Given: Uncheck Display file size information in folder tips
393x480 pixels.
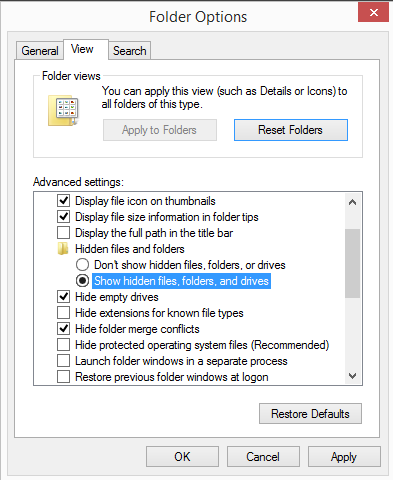Looking at the screenshot, I should point(63,217).
